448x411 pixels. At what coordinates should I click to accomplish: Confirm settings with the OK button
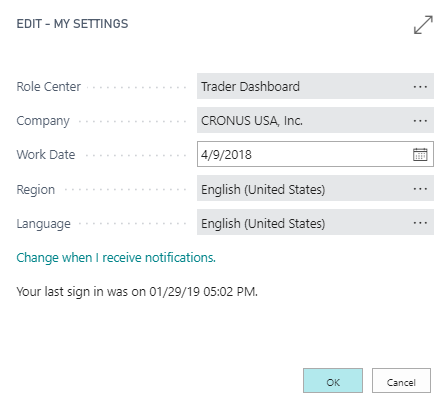pyautogui.click(x=333, y=381)
